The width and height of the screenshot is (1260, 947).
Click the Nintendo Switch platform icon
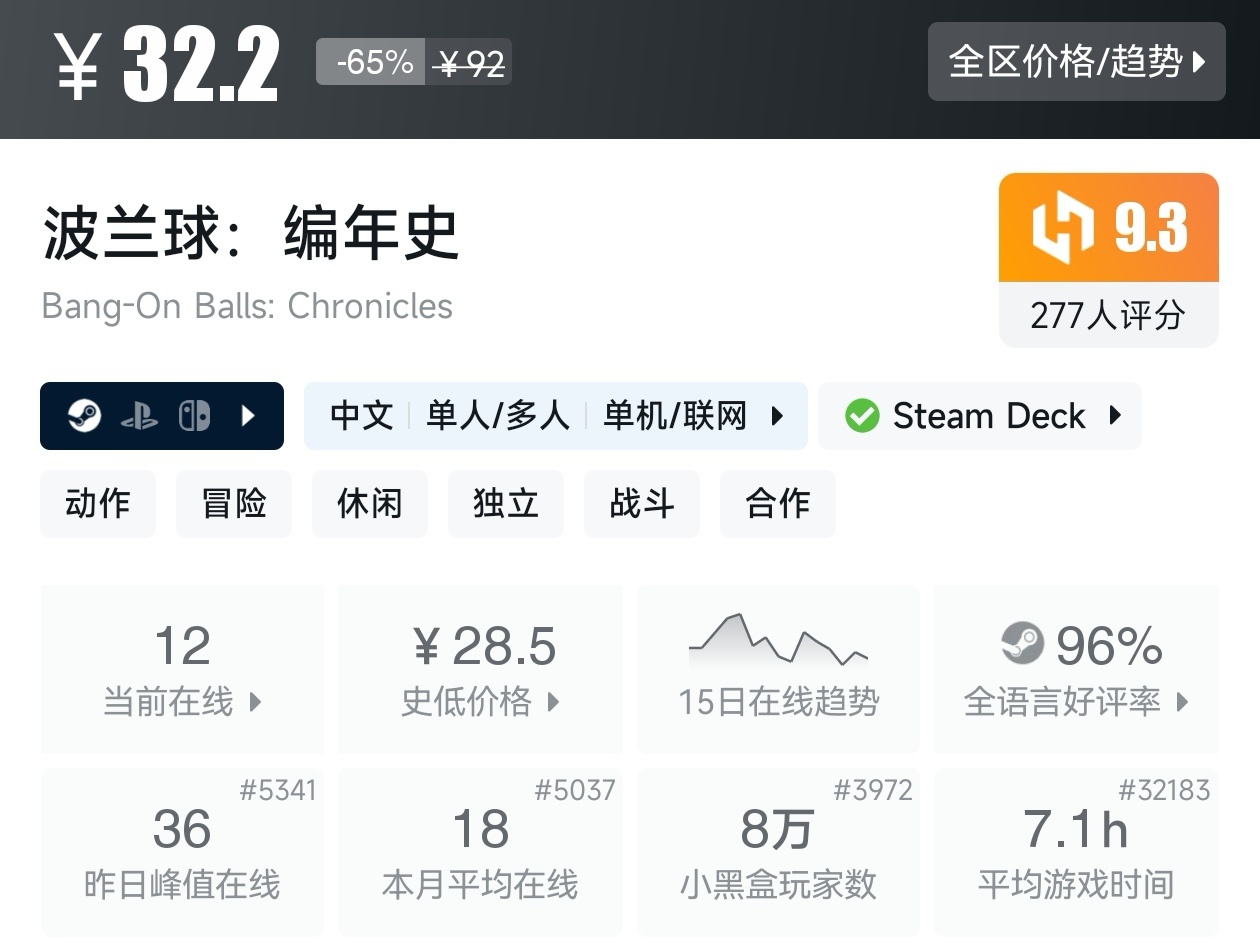click(194, 416)
